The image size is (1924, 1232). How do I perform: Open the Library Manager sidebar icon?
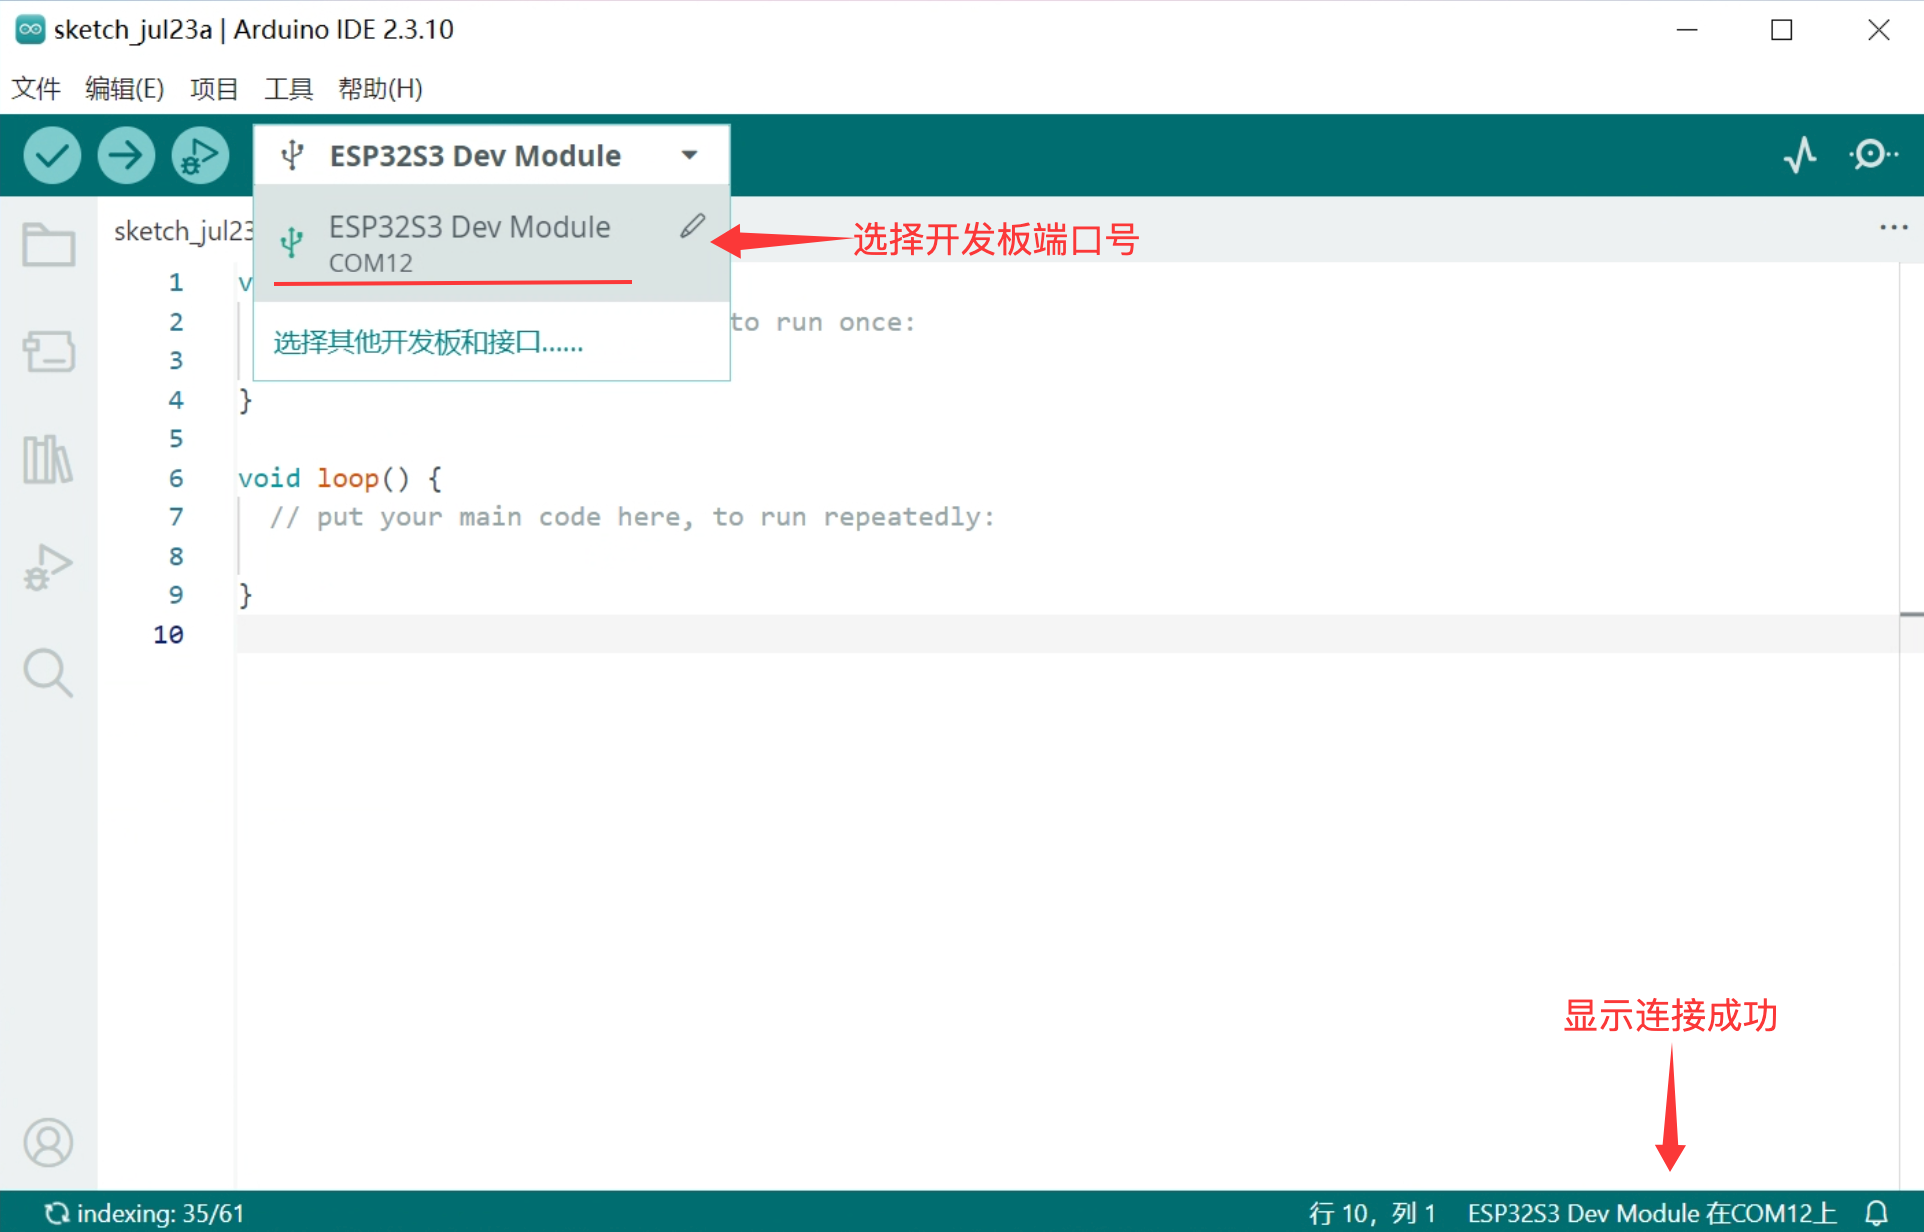[x=48, y=459]
